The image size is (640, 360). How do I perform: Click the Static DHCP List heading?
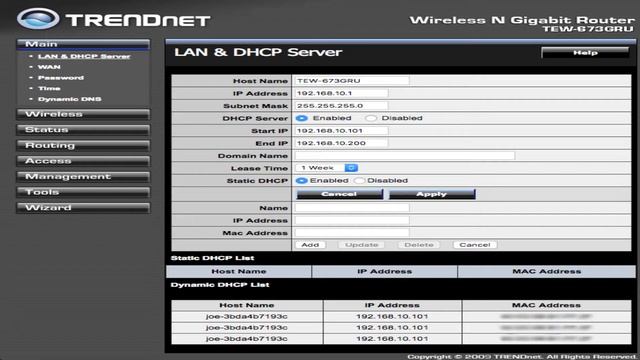point(212,258)
